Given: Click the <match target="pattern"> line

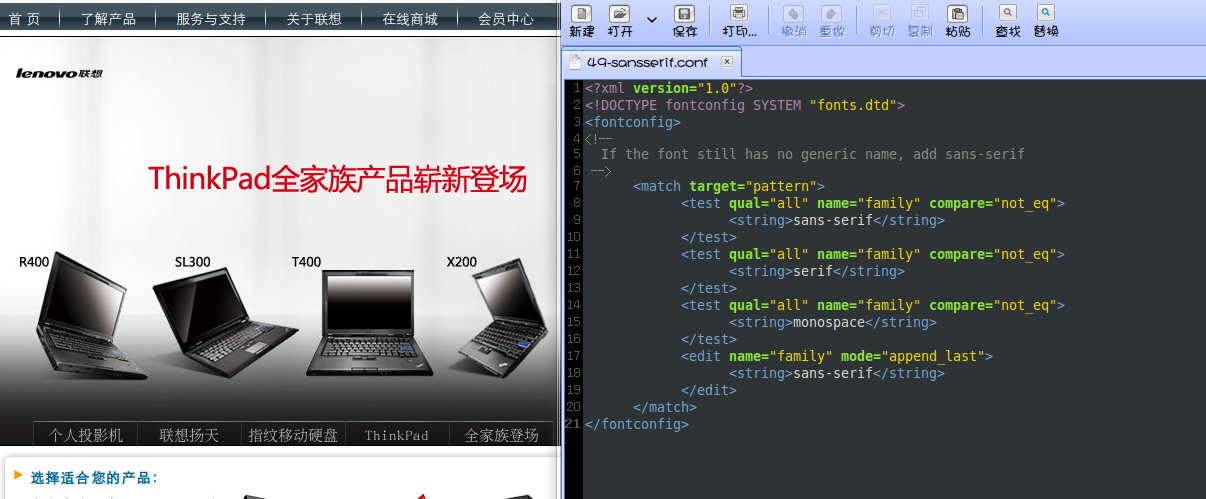Looking at the screenshot, I should (x=729, y=186).
